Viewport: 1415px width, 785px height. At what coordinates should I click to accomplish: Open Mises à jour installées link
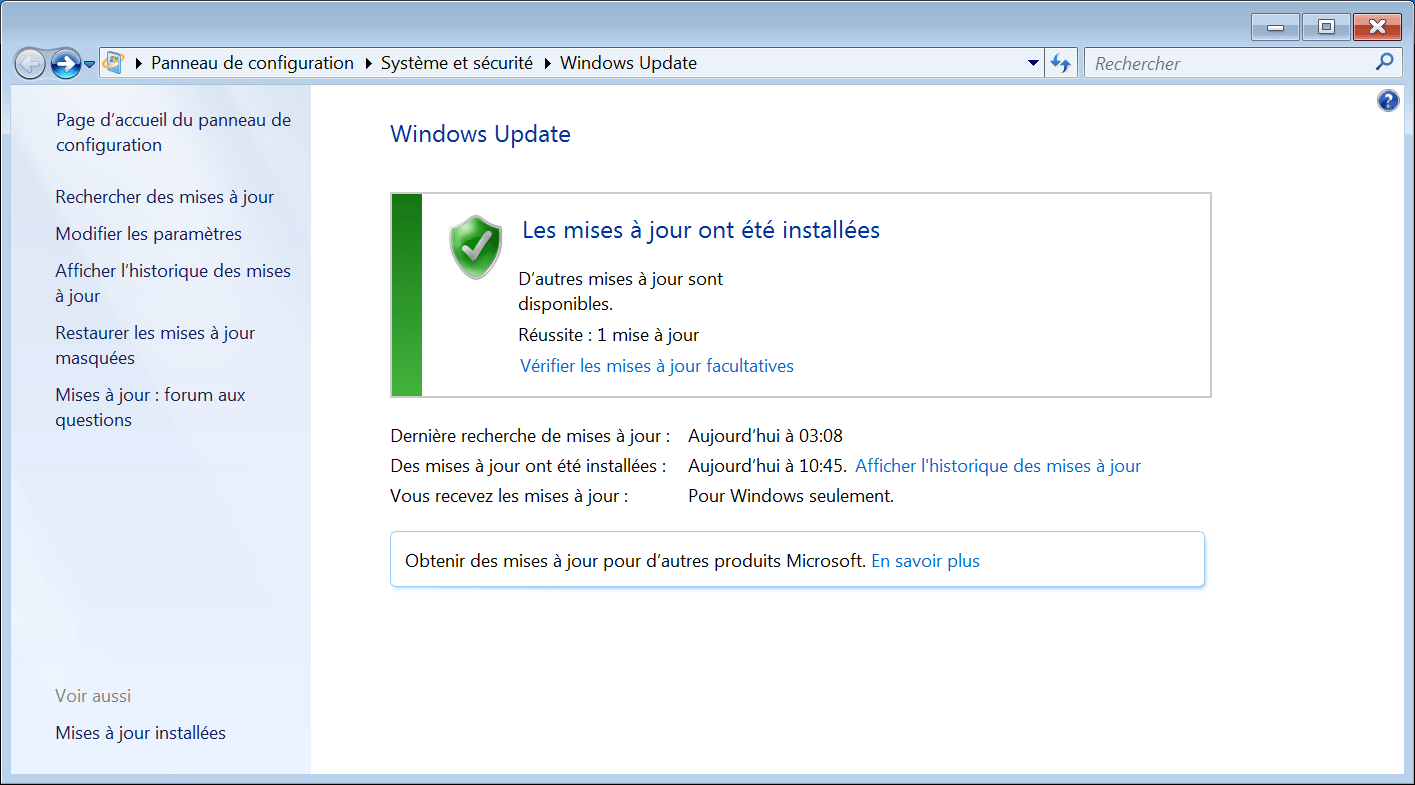[x=141, y=733]
